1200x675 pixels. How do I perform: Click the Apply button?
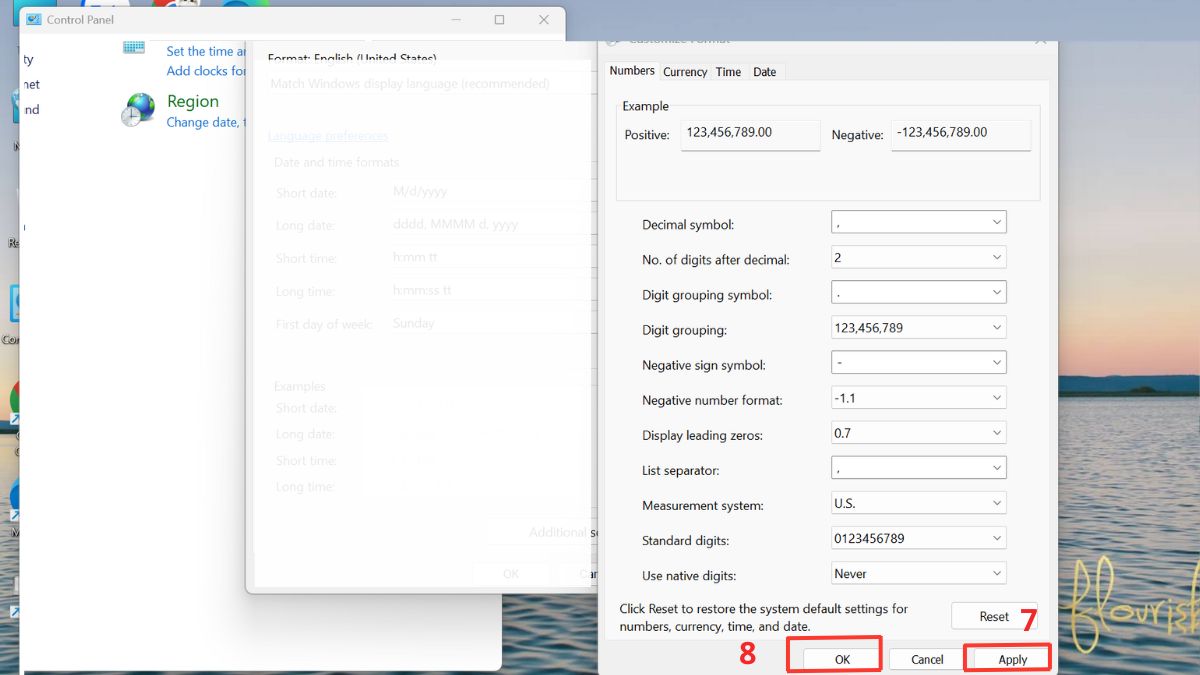[x=1009, y=659]
